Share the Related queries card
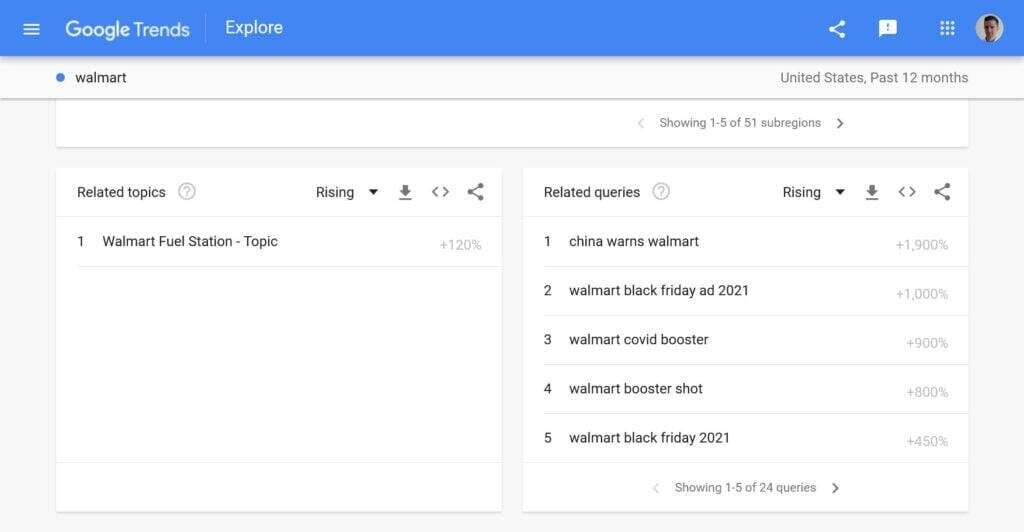 tap(942, 192)
